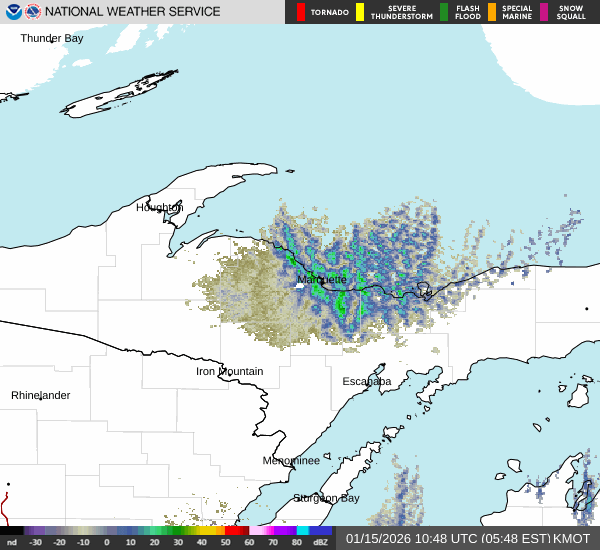Screen dimensions: 600x550
Task: Click the orange Special Marine swatch
Action: coord(492,12)
